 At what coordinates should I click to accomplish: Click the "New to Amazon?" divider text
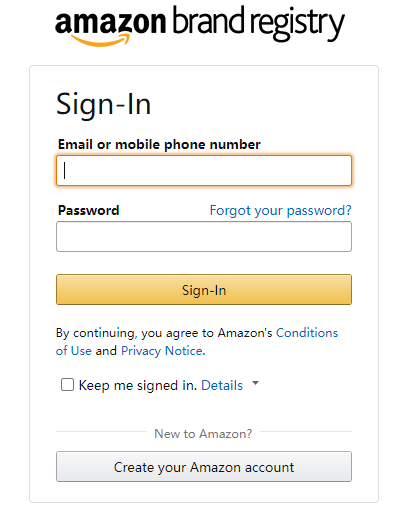(x=203, y=434)
